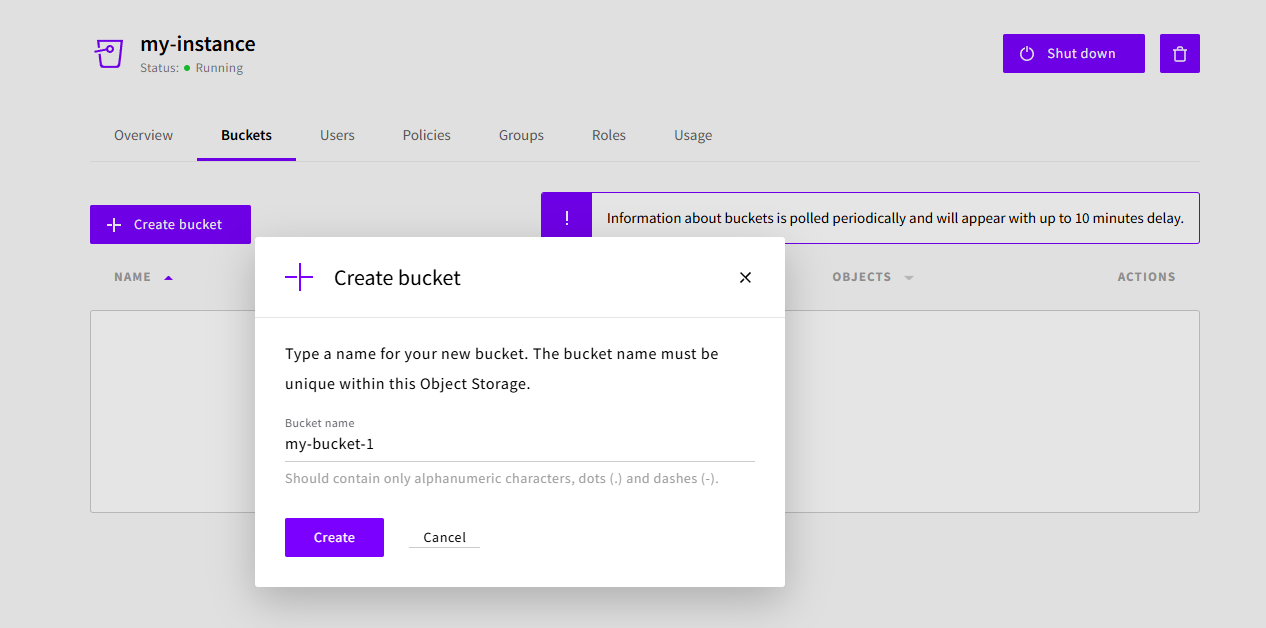Toggle the OBJECTS column sort arrow
Viewport: 1266px width, 628px height.
[908, 277]
